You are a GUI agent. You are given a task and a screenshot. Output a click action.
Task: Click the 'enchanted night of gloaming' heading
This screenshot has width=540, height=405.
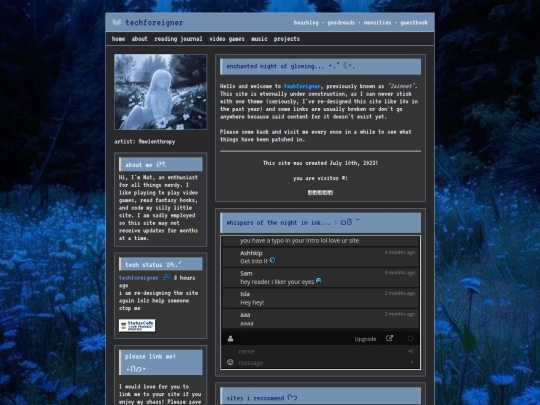[x=320, y=66]
